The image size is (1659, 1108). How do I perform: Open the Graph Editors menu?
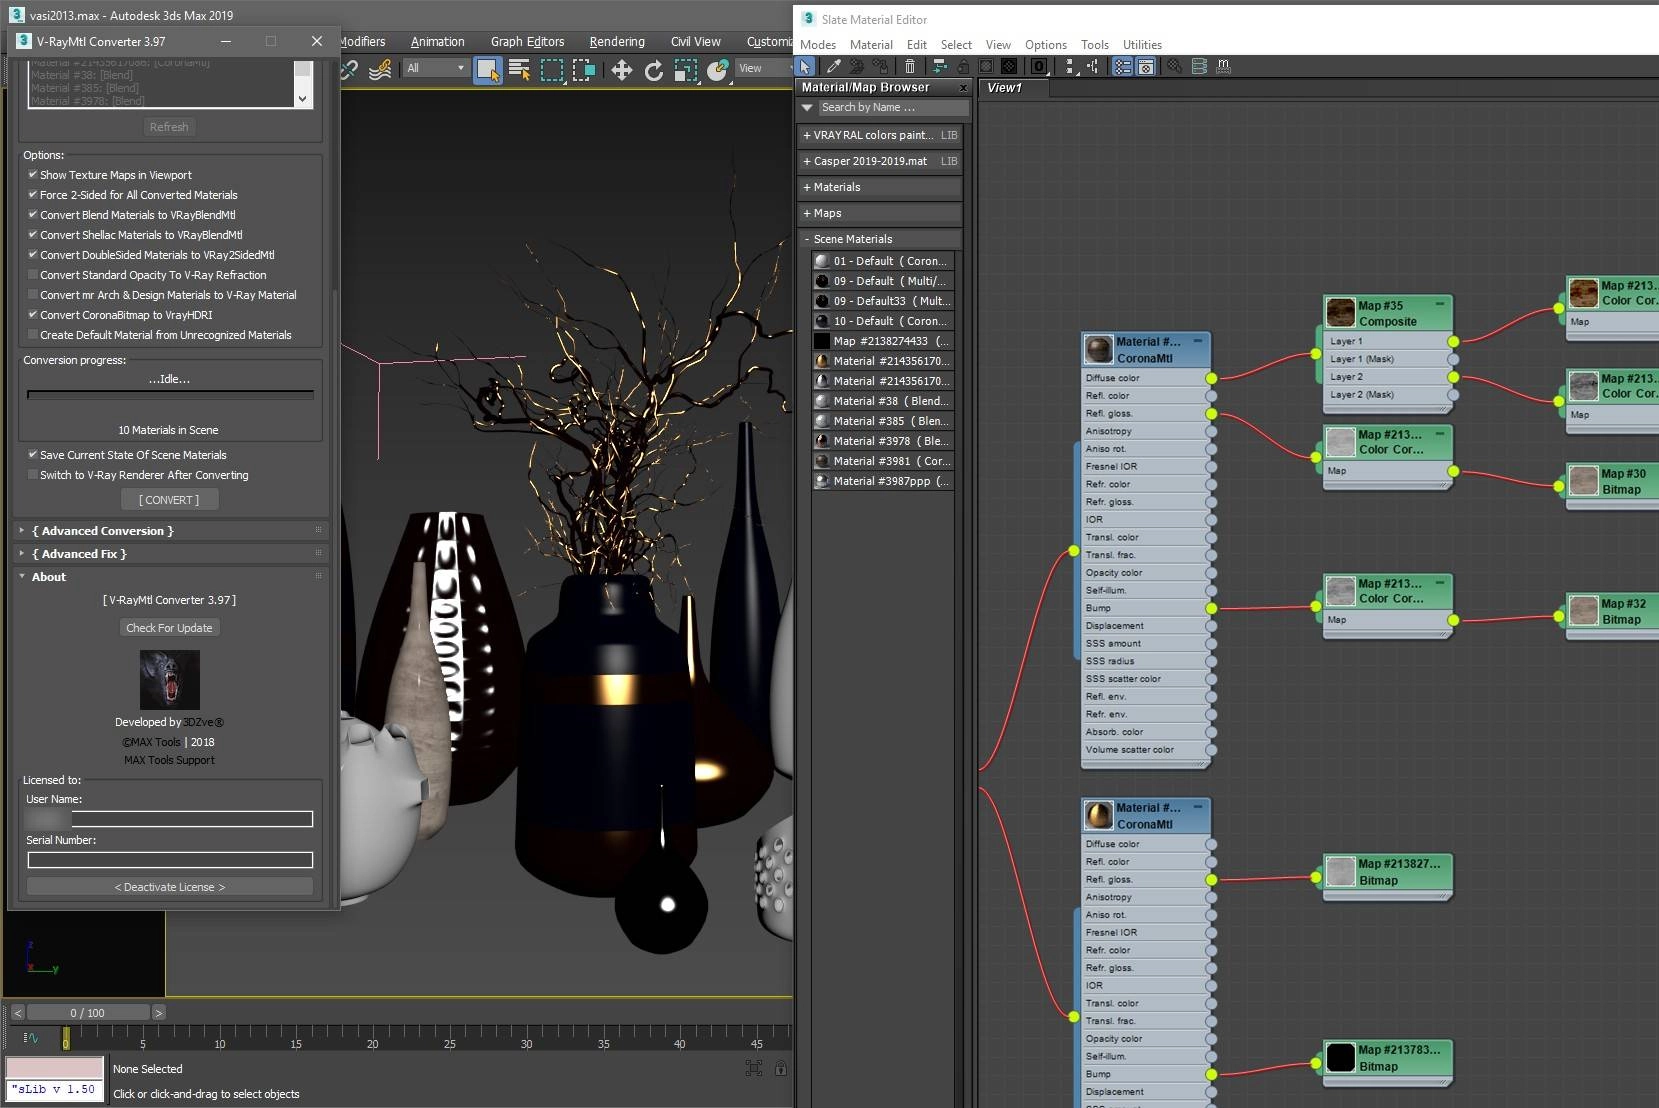[527, 42]
